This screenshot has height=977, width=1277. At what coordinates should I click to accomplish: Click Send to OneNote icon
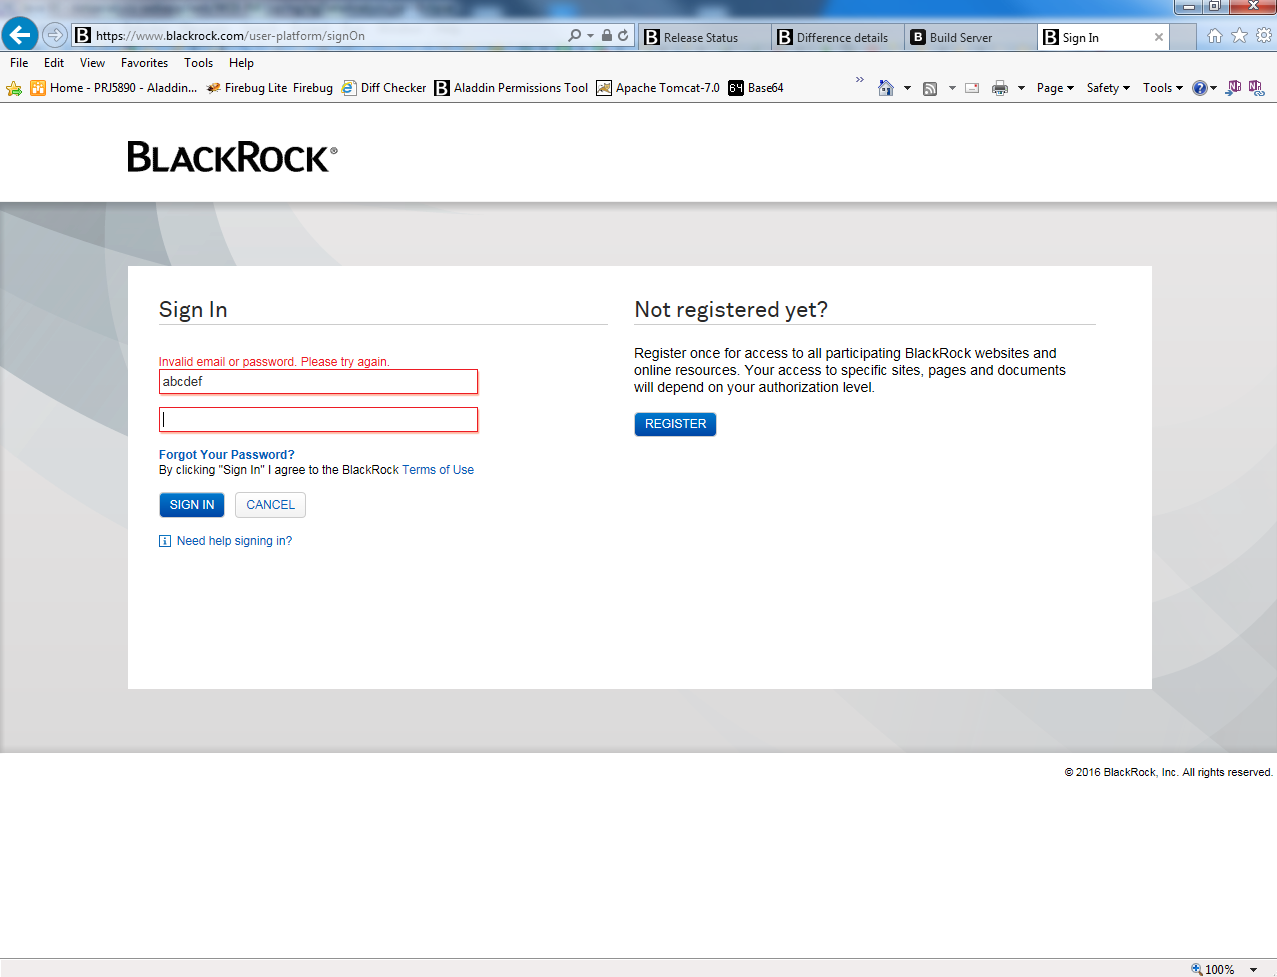pos(1234,88)
